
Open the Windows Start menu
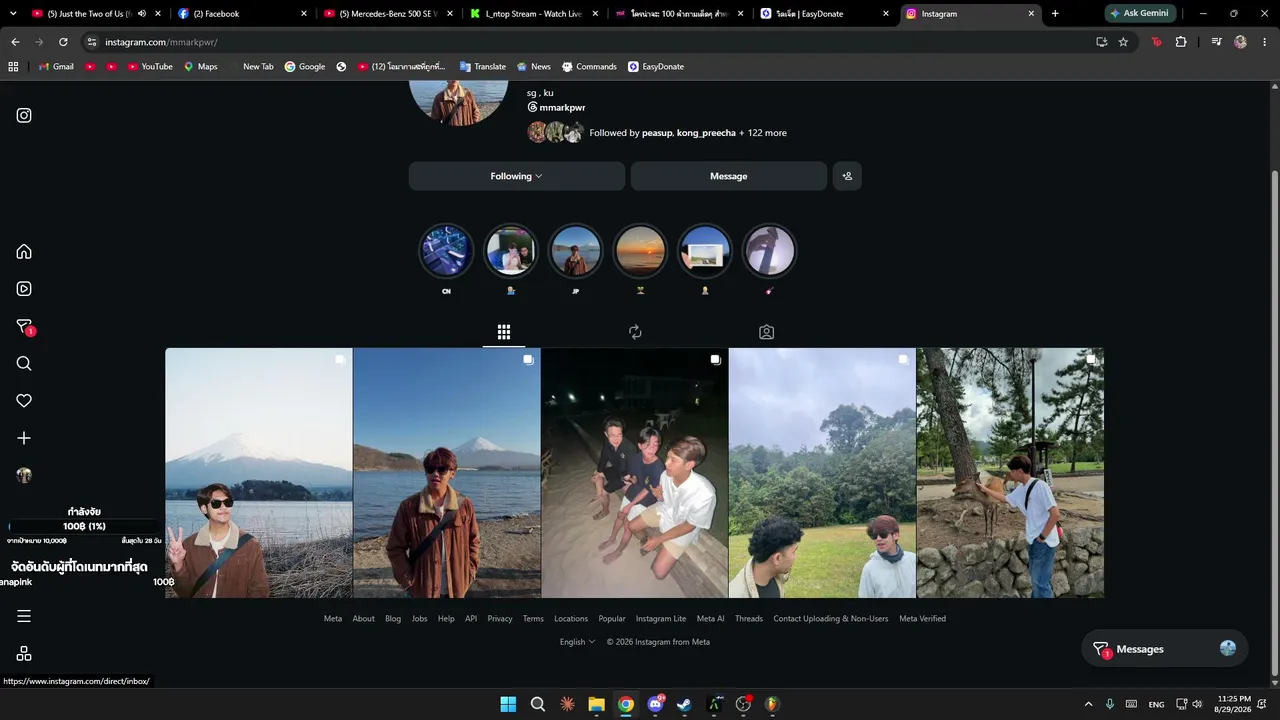pos(508,704)
